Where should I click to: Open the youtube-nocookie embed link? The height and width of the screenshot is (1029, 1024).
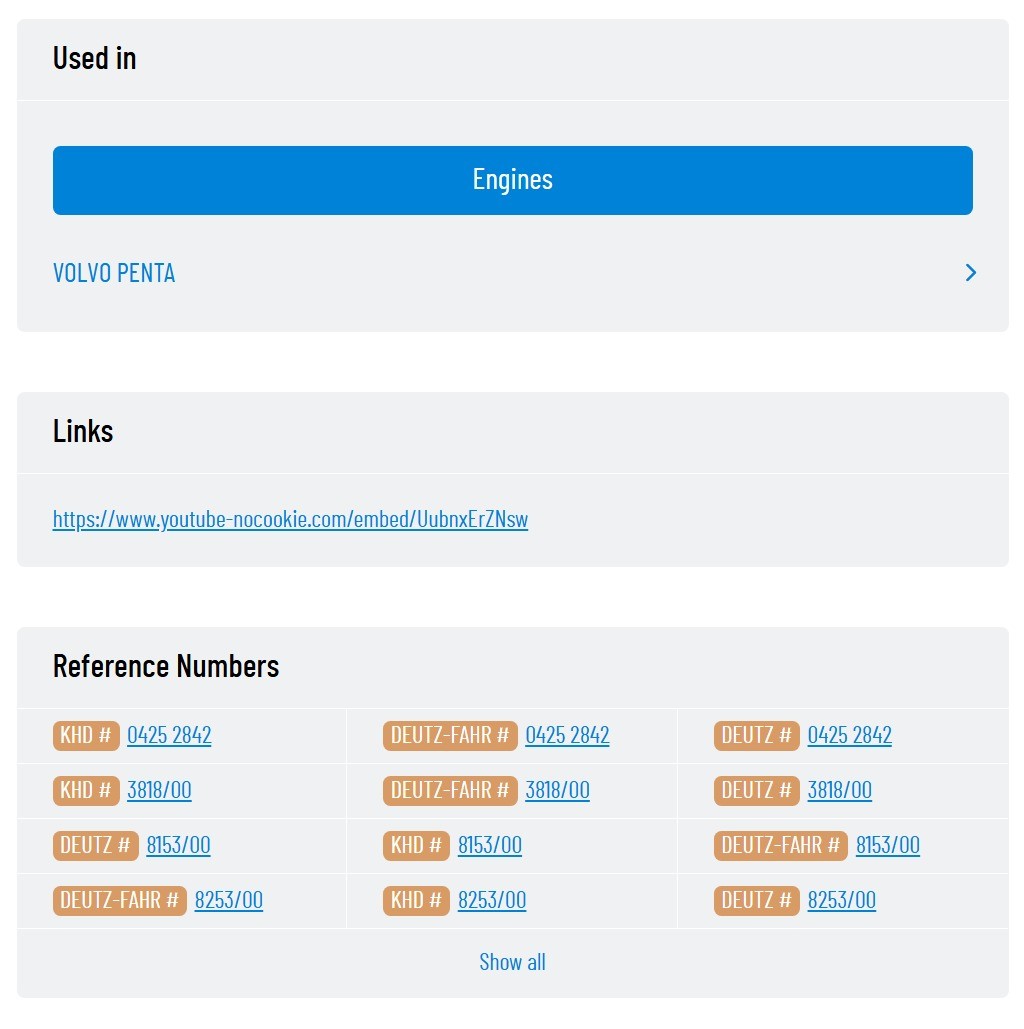[x=290, y=519]
